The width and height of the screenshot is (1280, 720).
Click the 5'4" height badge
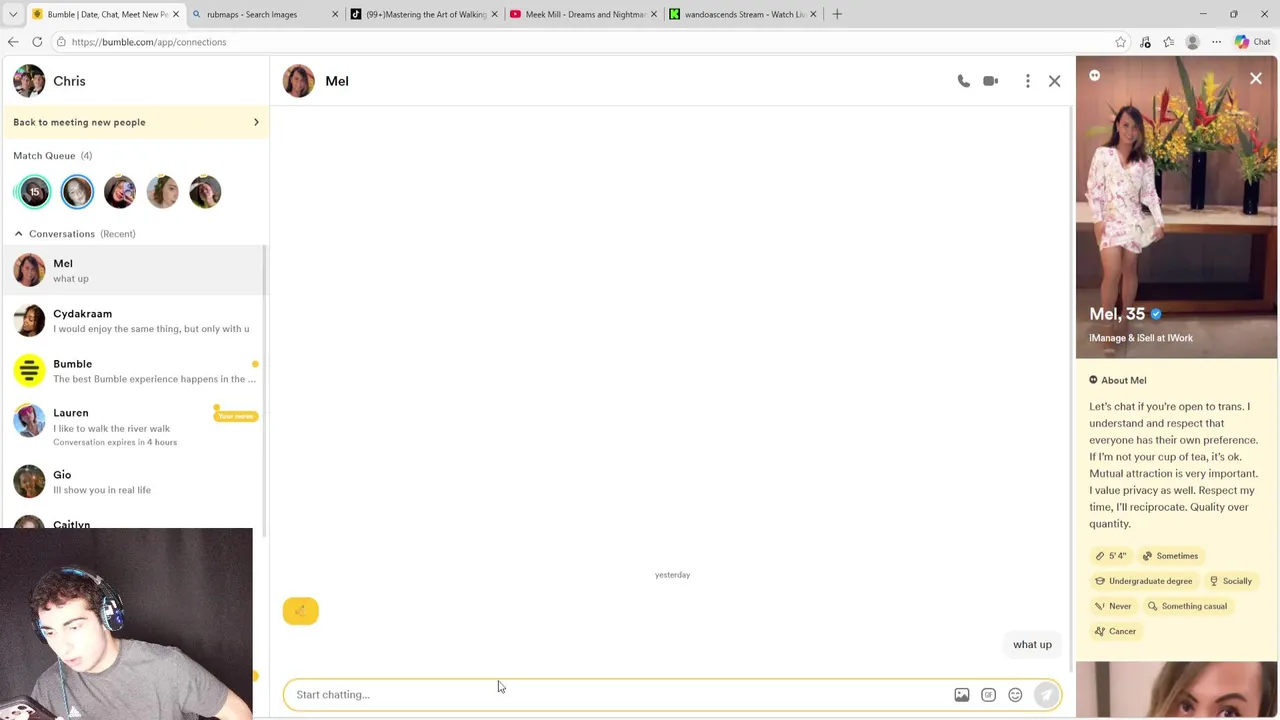(1111, 556)
